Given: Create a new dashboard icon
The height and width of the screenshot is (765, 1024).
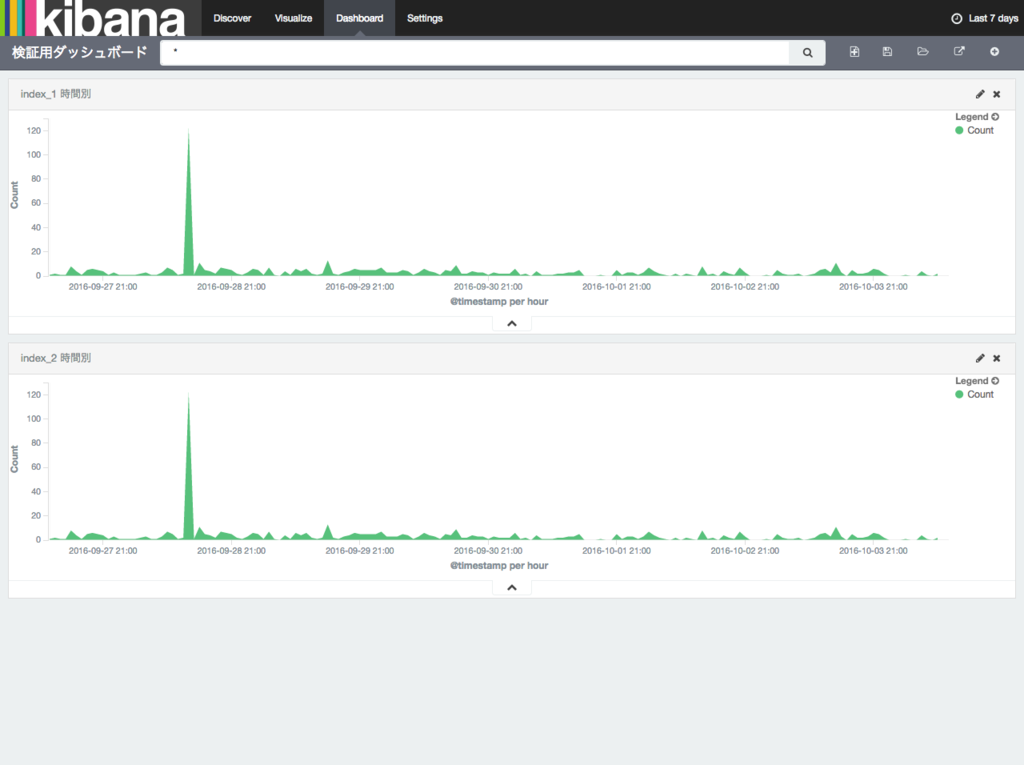Looking at the screenshot, I should click(x=854, y=52).
